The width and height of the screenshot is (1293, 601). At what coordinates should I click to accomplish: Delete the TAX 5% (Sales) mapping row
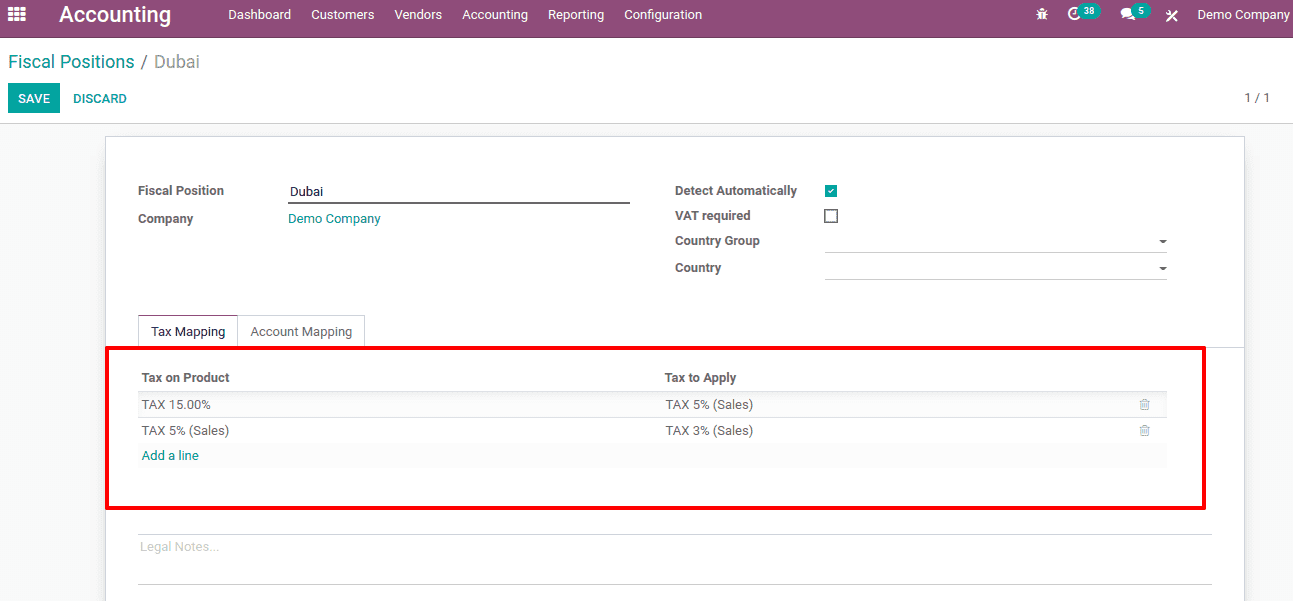pyautogui.click(x=1144, y=431)
